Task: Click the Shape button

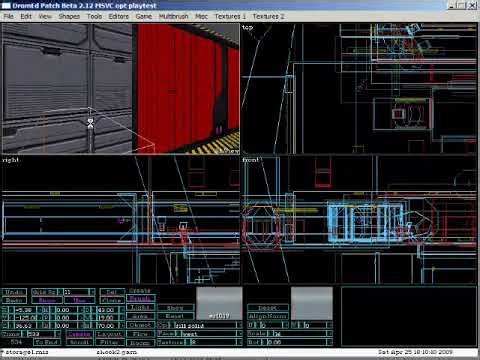Action: coord(176,307)
